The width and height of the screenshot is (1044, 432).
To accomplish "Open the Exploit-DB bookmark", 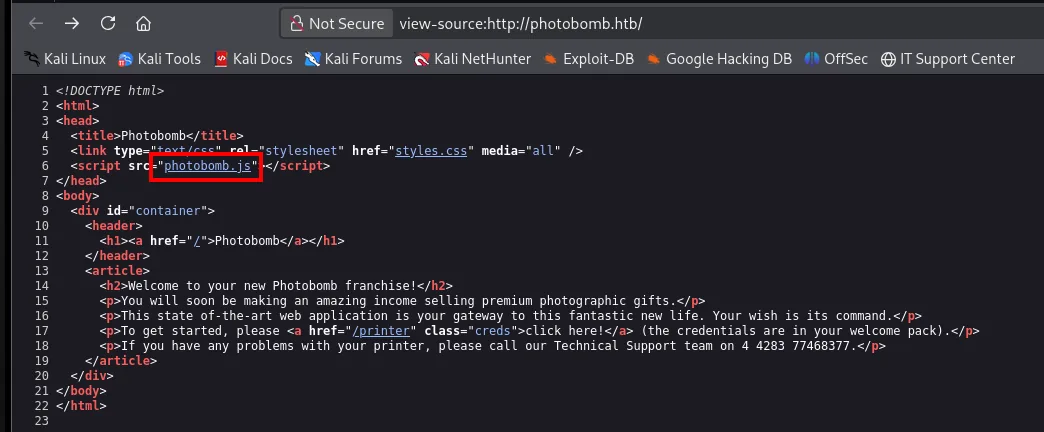I will click(x=589, y=59).
